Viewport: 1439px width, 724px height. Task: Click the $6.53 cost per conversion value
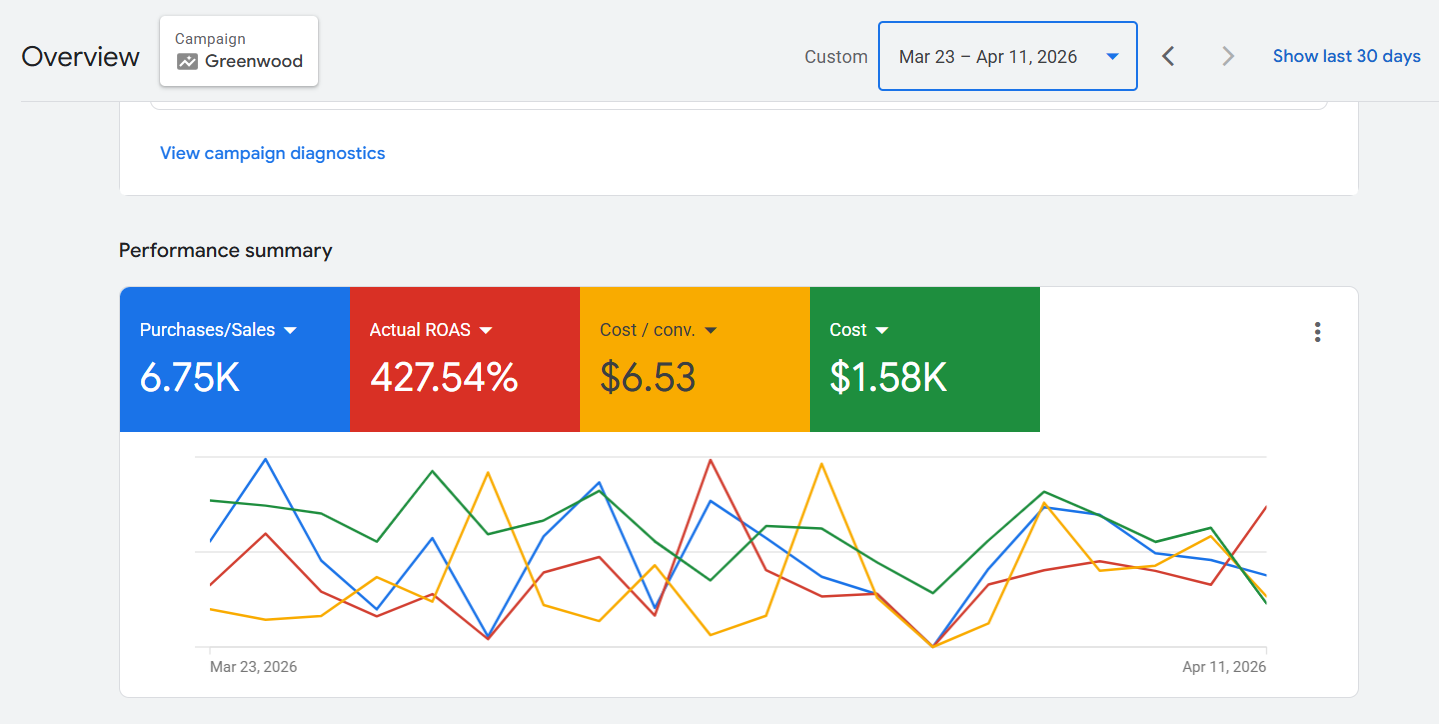click(648, 377)
